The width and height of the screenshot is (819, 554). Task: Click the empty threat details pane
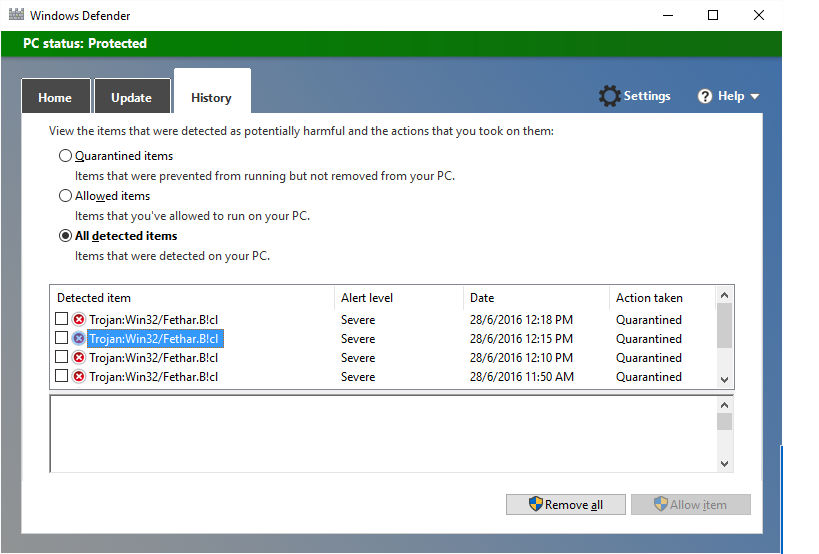pyautogui.click(x=383, y=434)
